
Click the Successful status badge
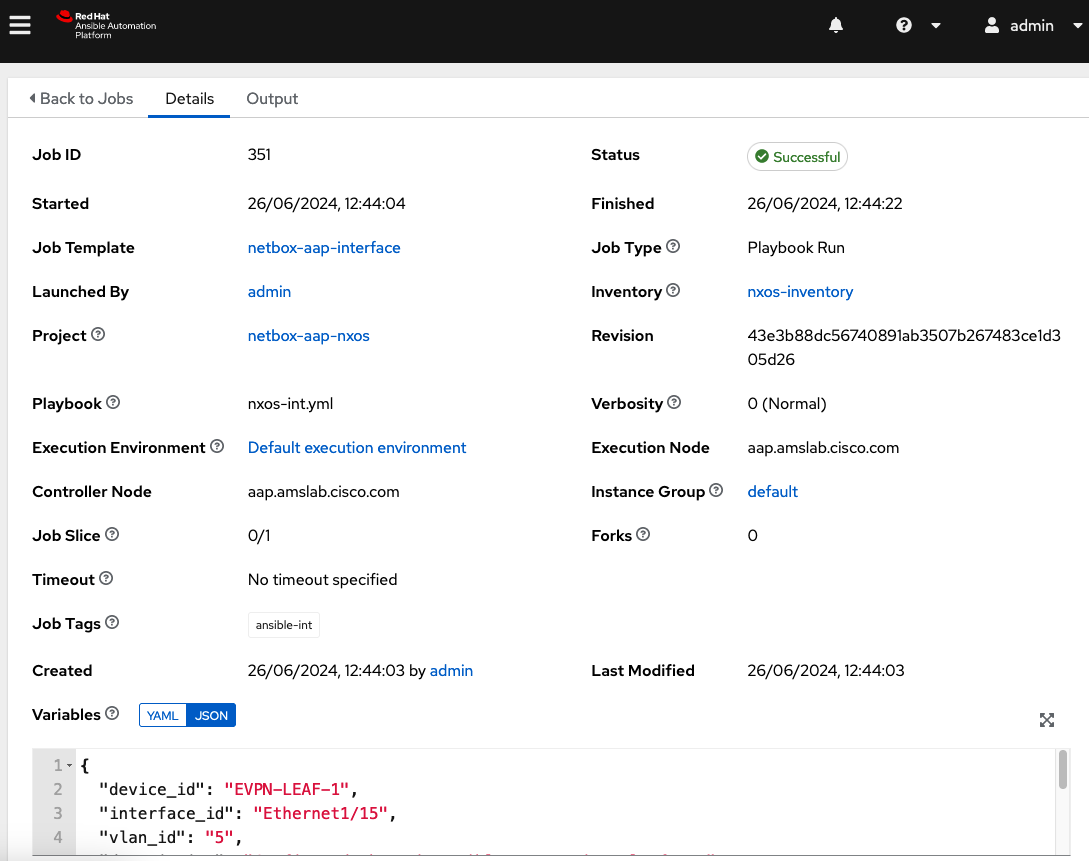797,157
